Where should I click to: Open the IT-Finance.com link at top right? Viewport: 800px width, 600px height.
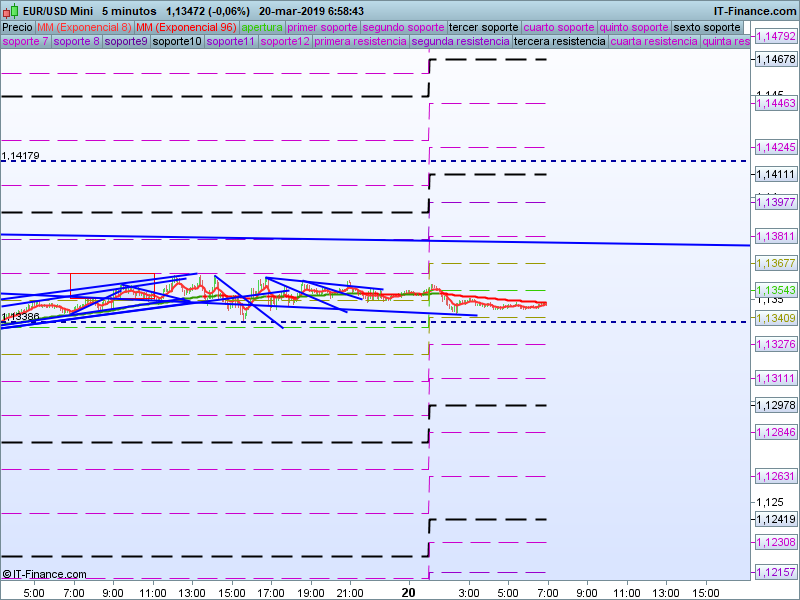tap(754, 10)
